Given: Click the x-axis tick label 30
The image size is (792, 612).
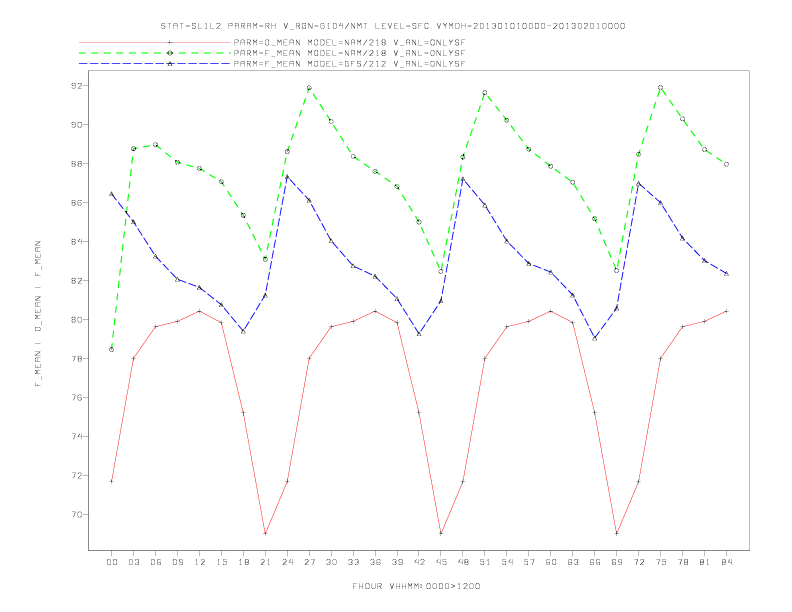Looking at the screenshot, I should [x=331, y=562].
